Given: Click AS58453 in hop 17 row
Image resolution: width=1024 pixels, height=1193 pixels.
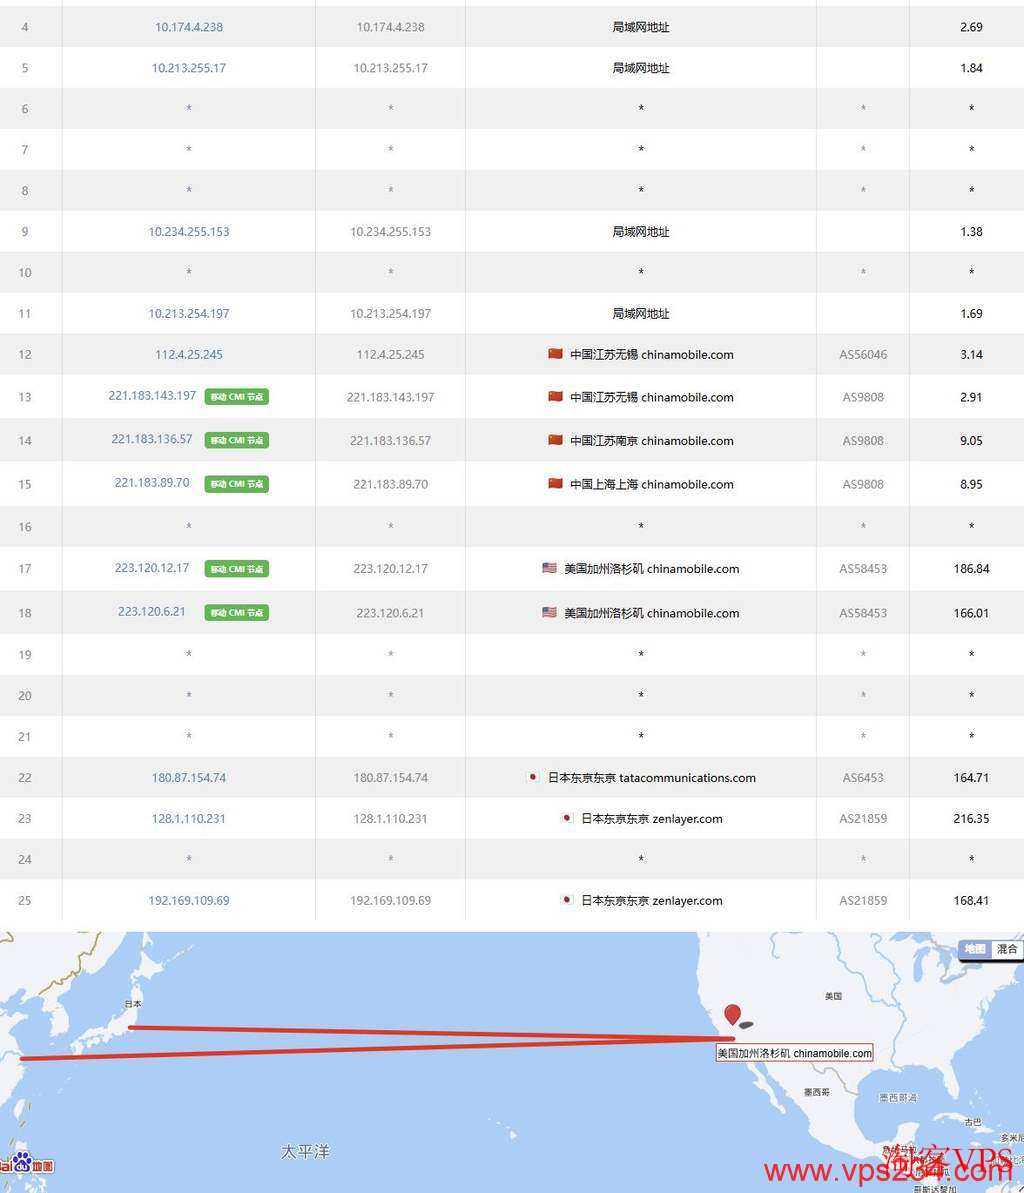Looking at the screenshot, I should 863,568.
